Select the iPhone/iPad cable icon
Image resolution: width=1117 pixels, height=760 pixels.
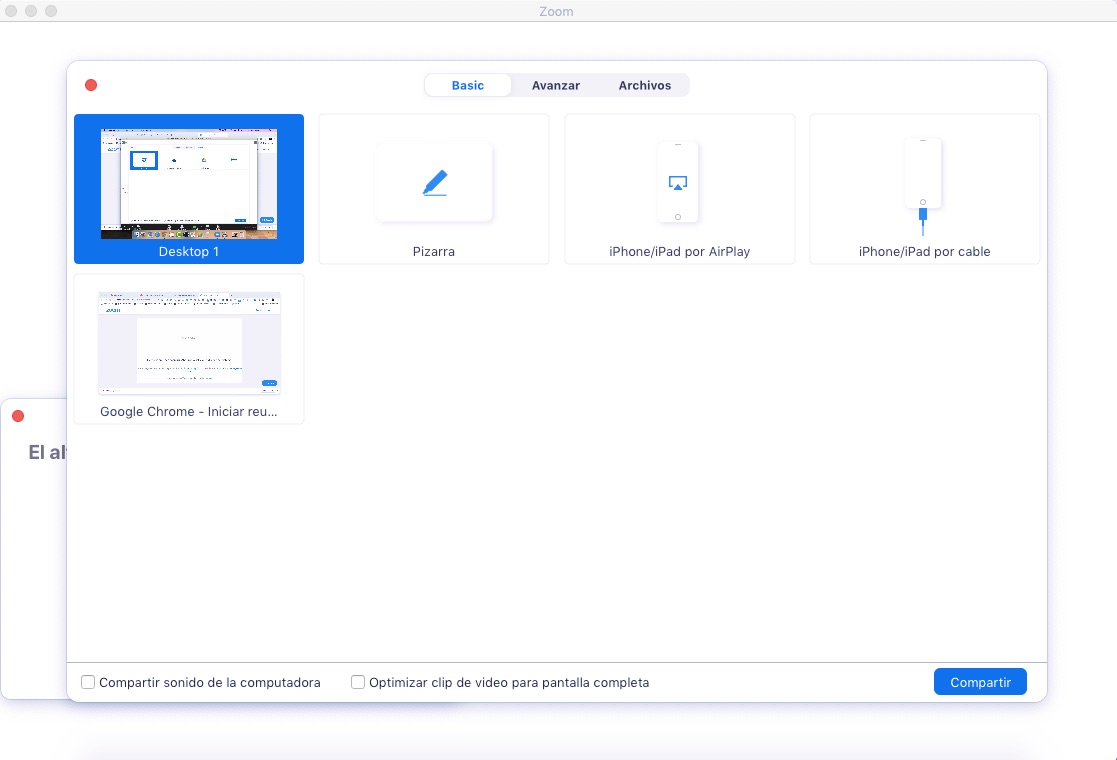point(923,187)
